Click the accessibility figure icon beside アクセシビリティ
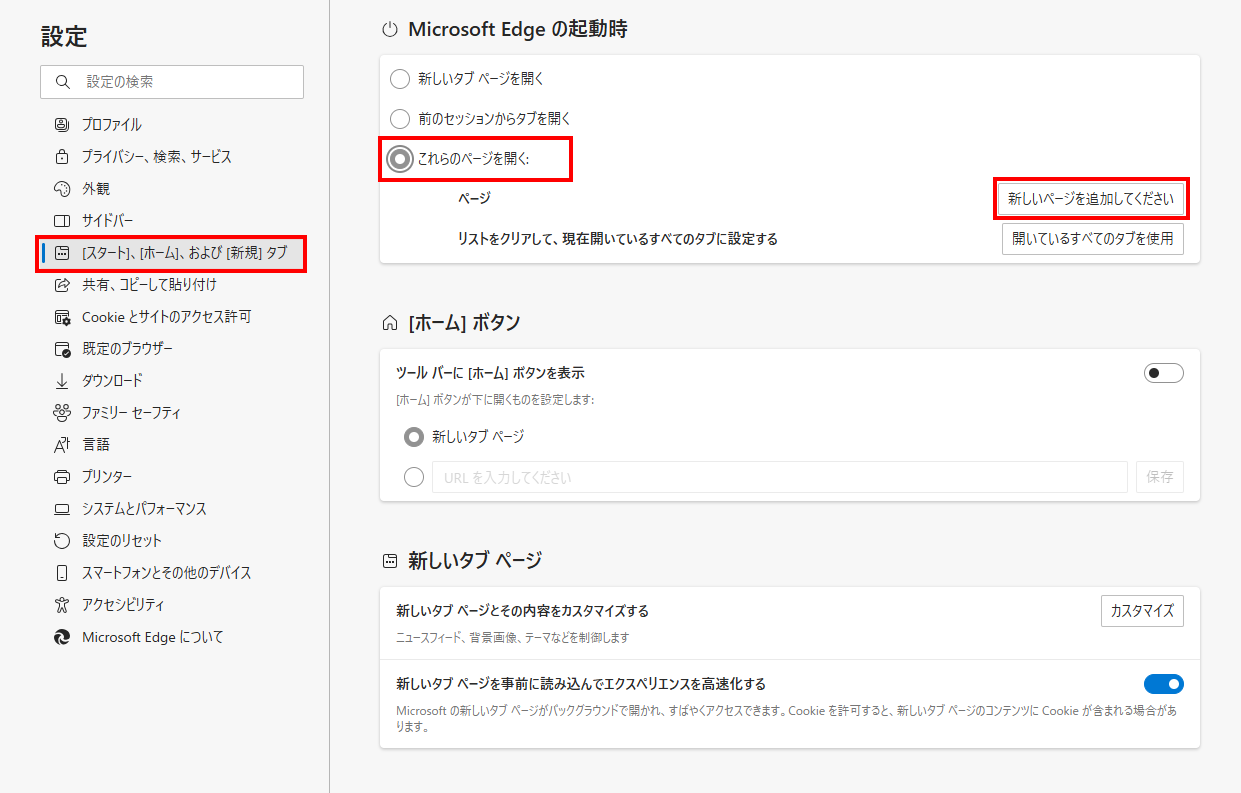The width and height of the screenshot is (1241, 793). point(62,605)
